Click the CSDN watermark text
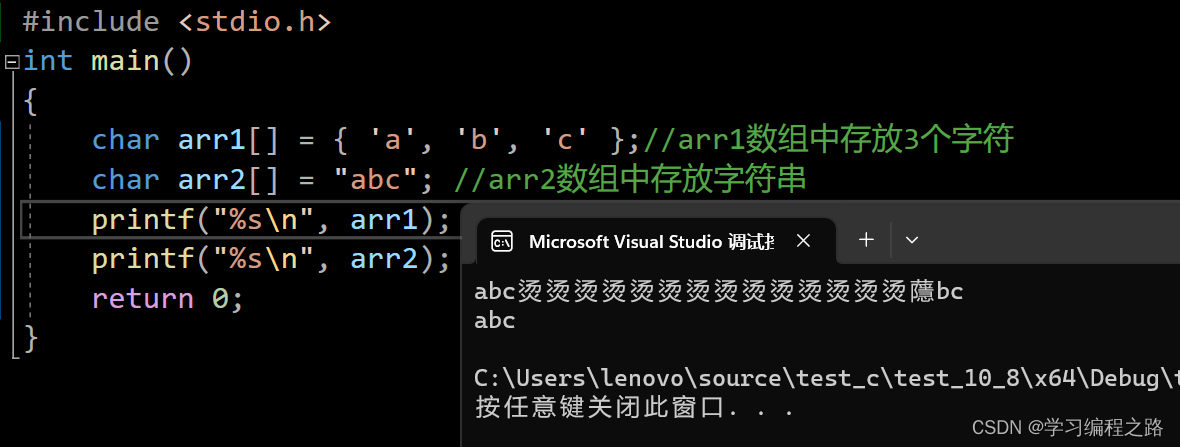This screenshot has height=447, width=1180. click(x=1068, y=428)
